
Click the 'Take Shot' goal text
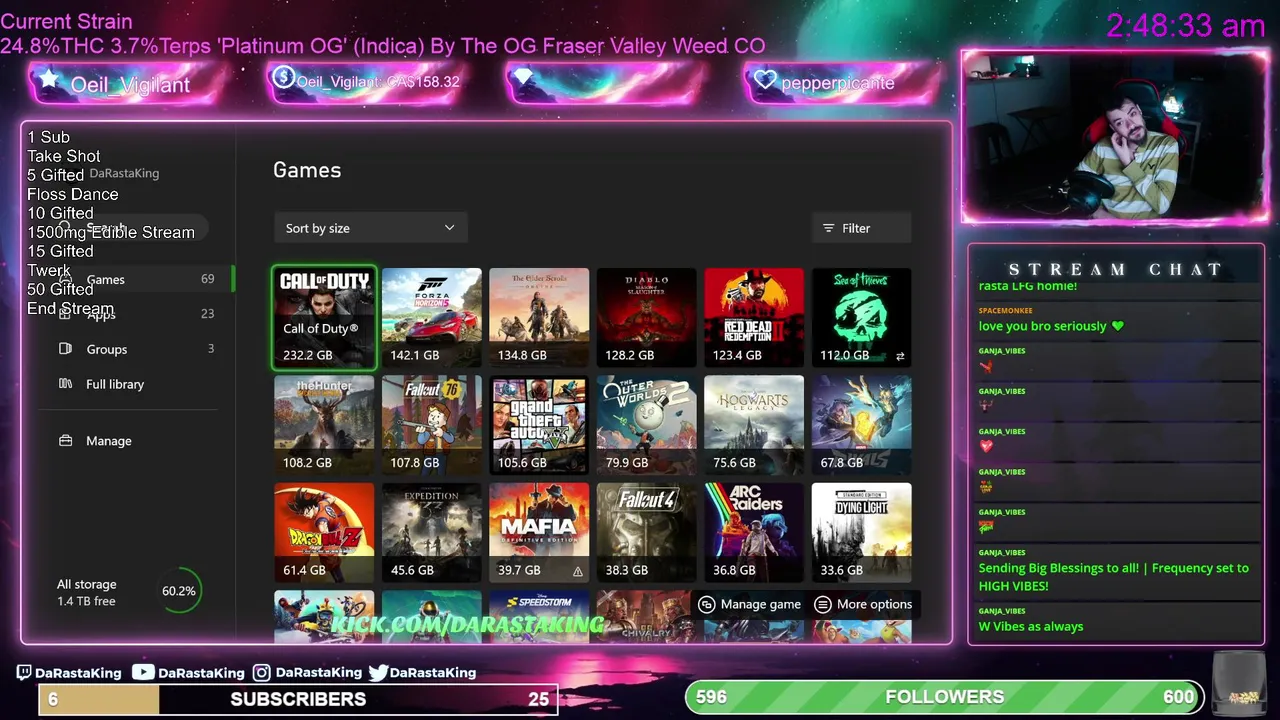[x=63, y=156]
